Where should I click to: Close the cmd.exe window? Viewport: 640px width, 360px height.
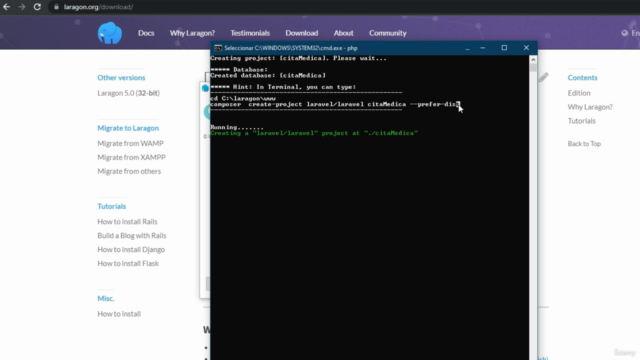point(526,48)
